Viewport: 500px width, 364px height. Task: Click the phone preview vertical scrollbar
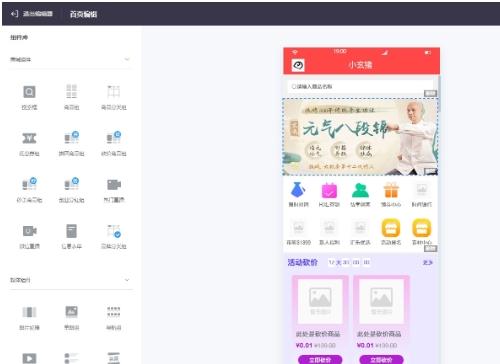click(x=439, y=93)
